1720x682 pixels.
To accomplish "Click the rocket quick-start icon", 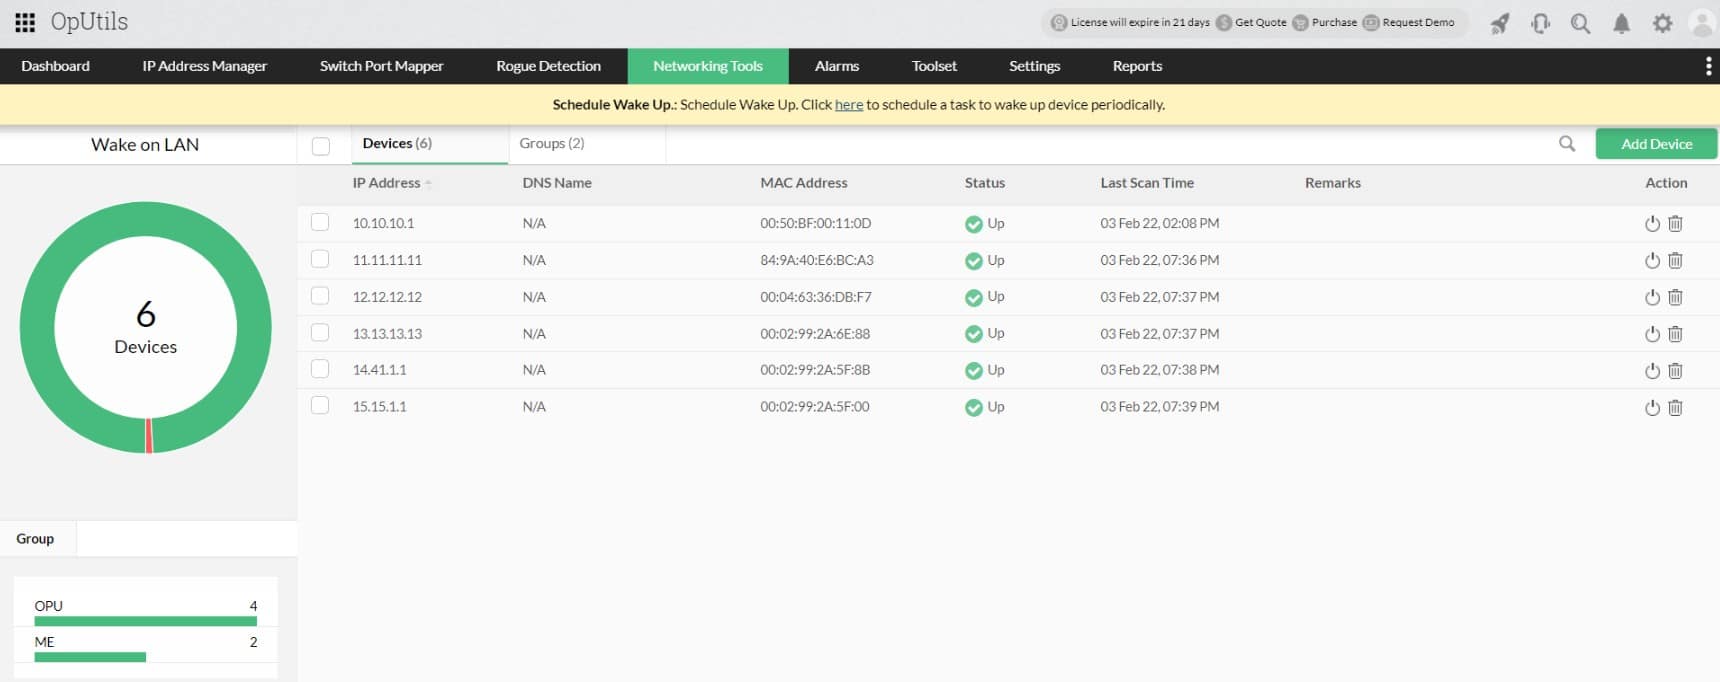I will click(1500, 23).
